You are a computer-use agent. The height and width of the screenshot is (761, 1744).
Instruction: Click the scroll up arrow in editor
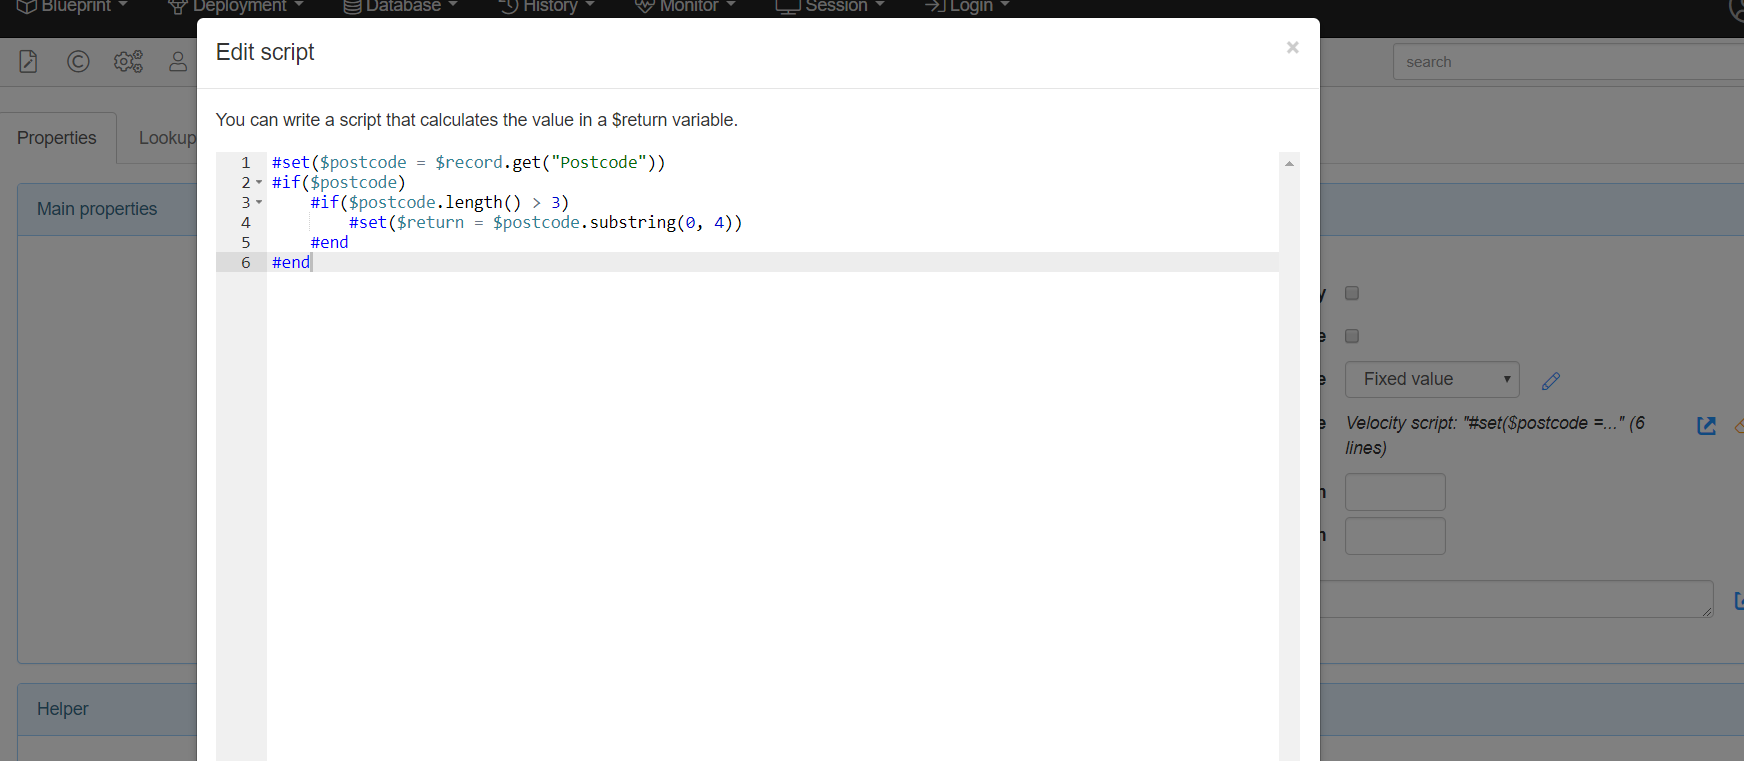(1289, 164)
